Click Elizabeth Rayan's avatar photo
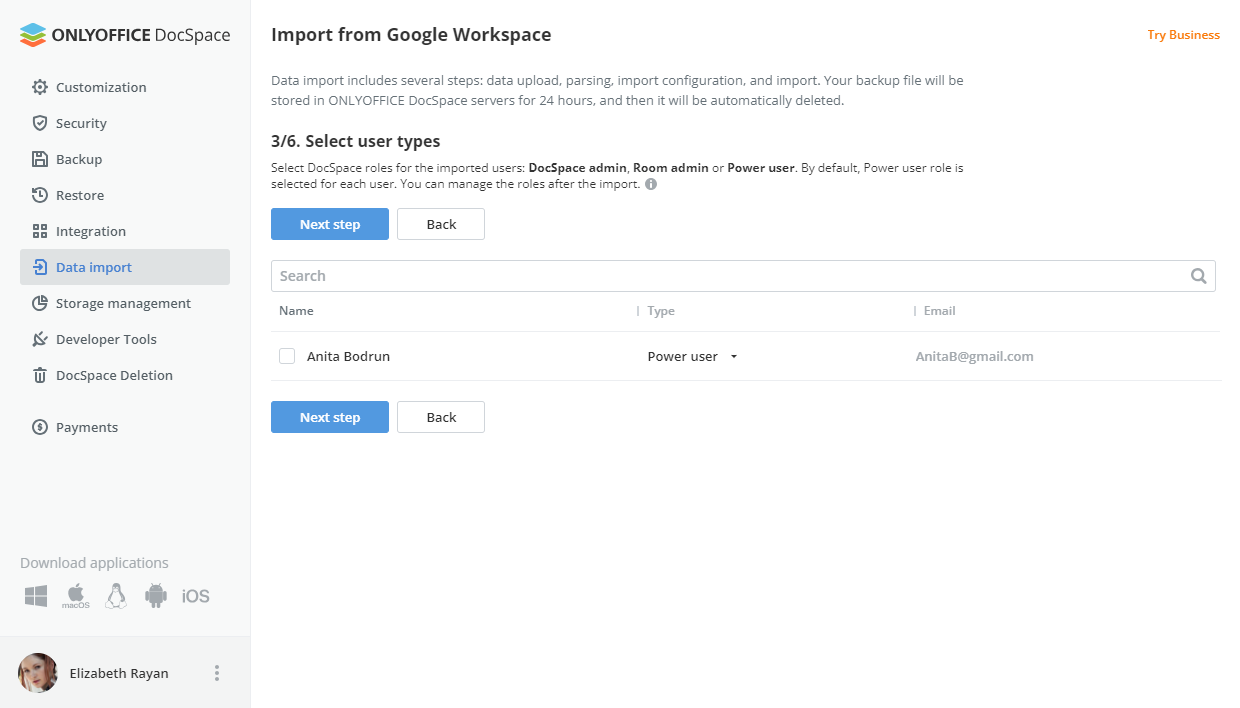The height and width of the screenshot is (708, 1240). tap(38, 673)
